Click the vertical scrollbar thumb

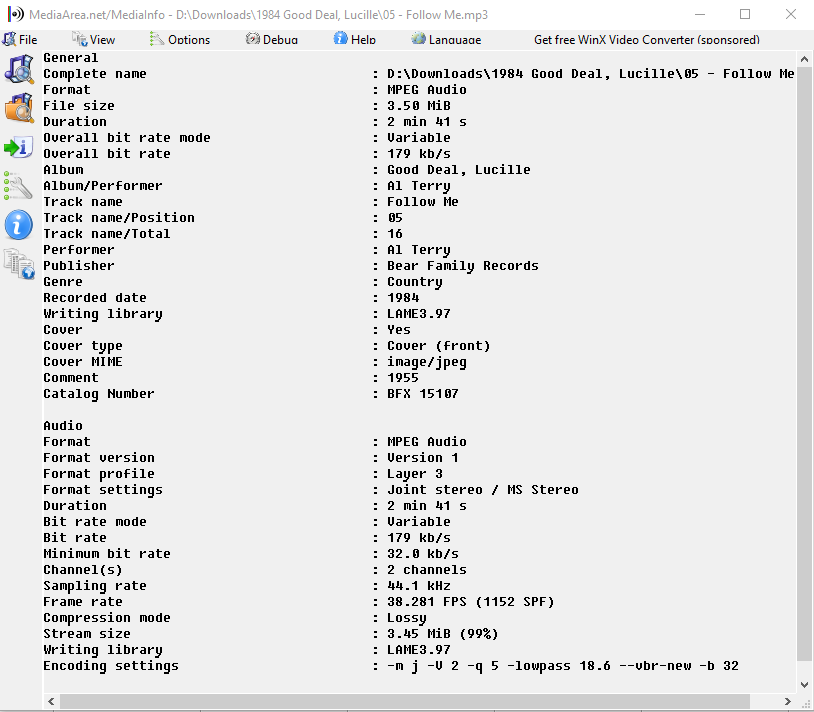click(804, 364)
